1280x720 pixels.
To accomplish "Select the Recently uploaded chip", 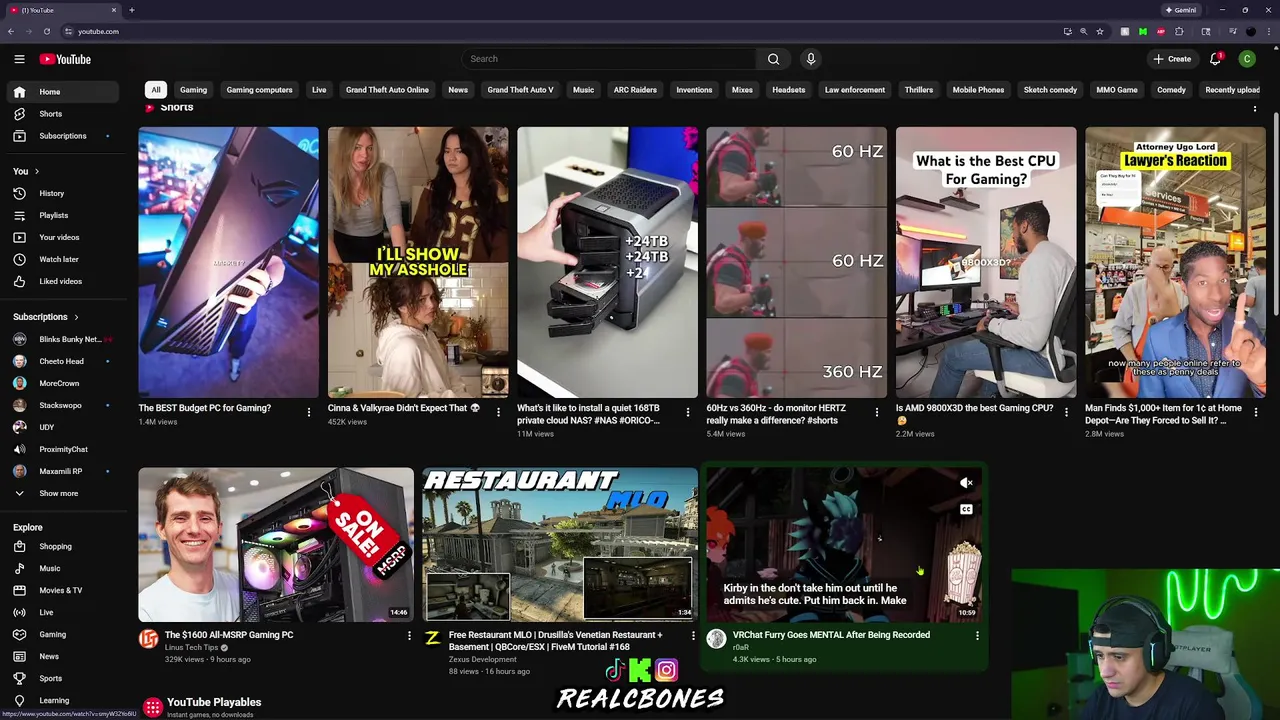I will [1233, 90].
